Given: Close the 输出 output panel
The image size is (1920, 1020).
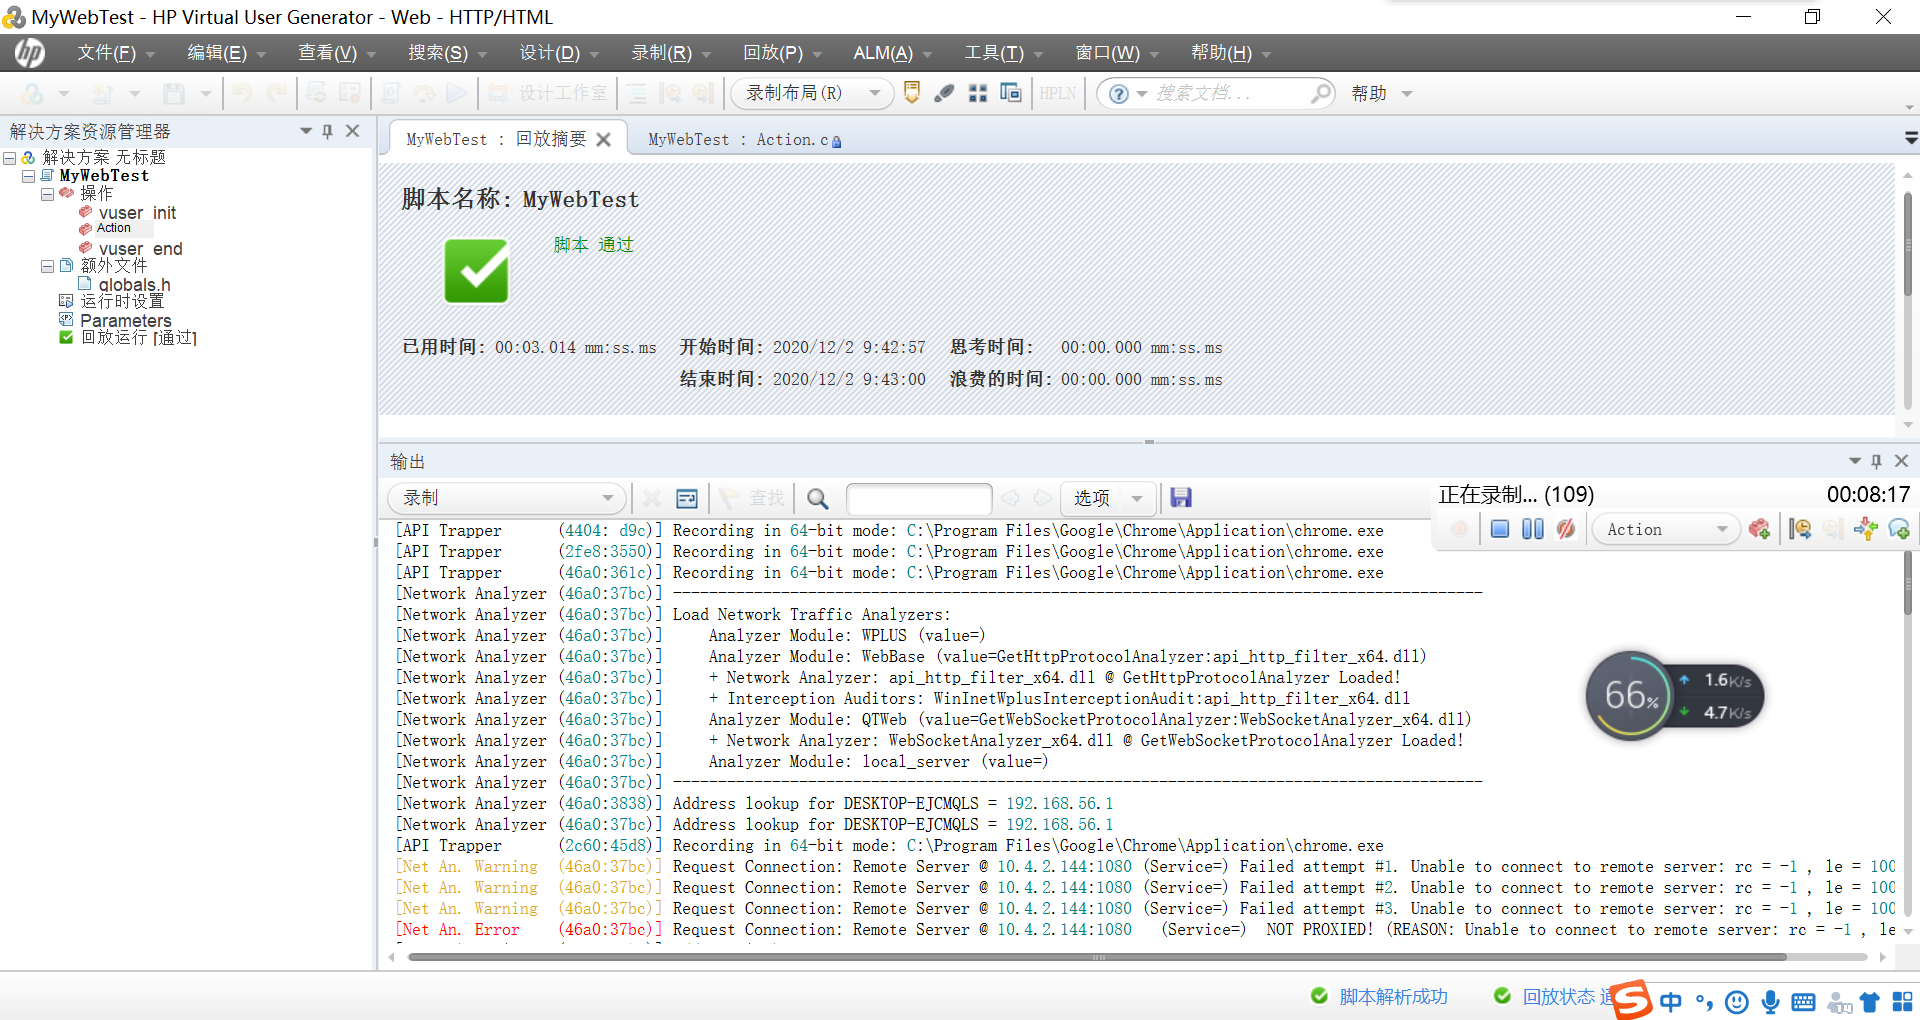Looking at the screenshot, I should click(1901, 461).
